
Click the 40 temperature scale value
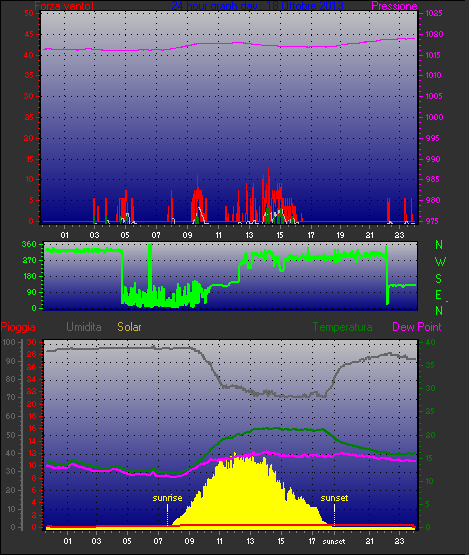(x=430, y=342)
